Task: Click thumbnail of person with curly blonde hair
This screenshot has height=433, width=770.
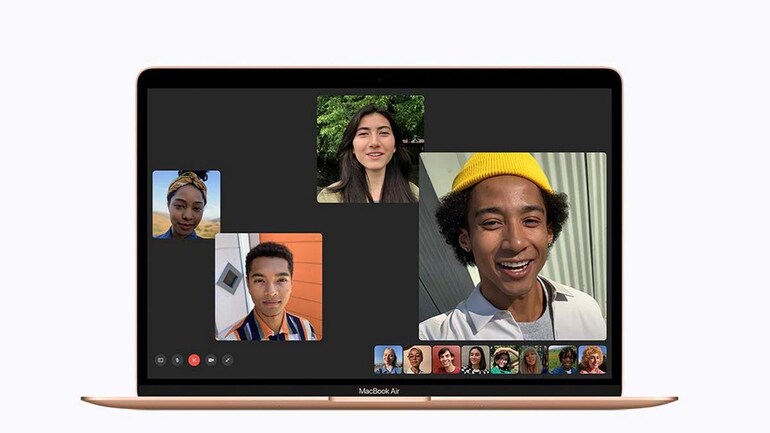Action: 592,359
